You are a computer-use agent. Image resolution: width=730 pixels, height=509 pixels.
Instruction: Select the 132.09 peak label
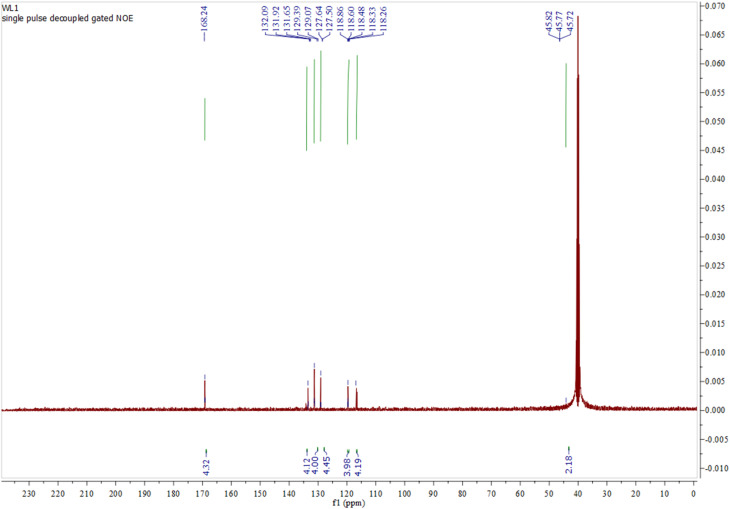point(265,18)
